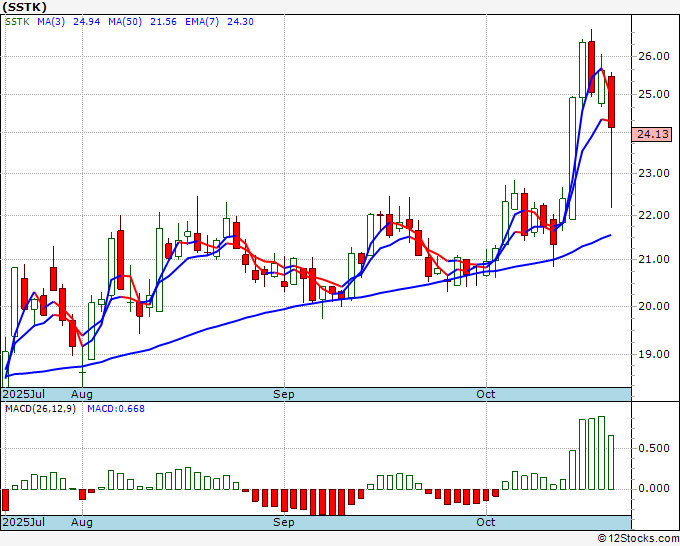680x546 pixels.
Task: Click the 12Stocks.com copyright text
Action: coord(638,539)
